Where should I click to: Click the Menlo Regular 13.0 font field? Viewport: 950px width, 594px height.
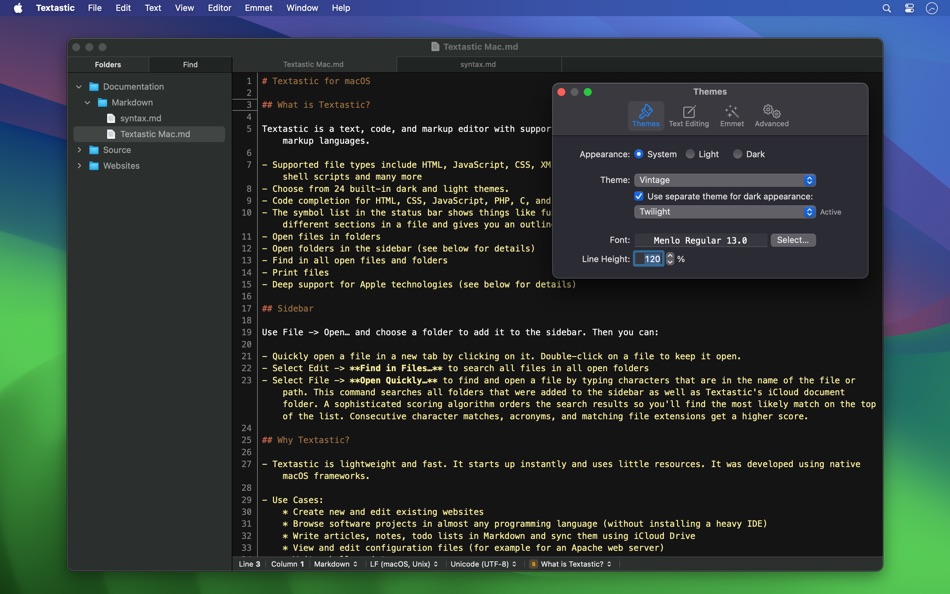[700, 240]
